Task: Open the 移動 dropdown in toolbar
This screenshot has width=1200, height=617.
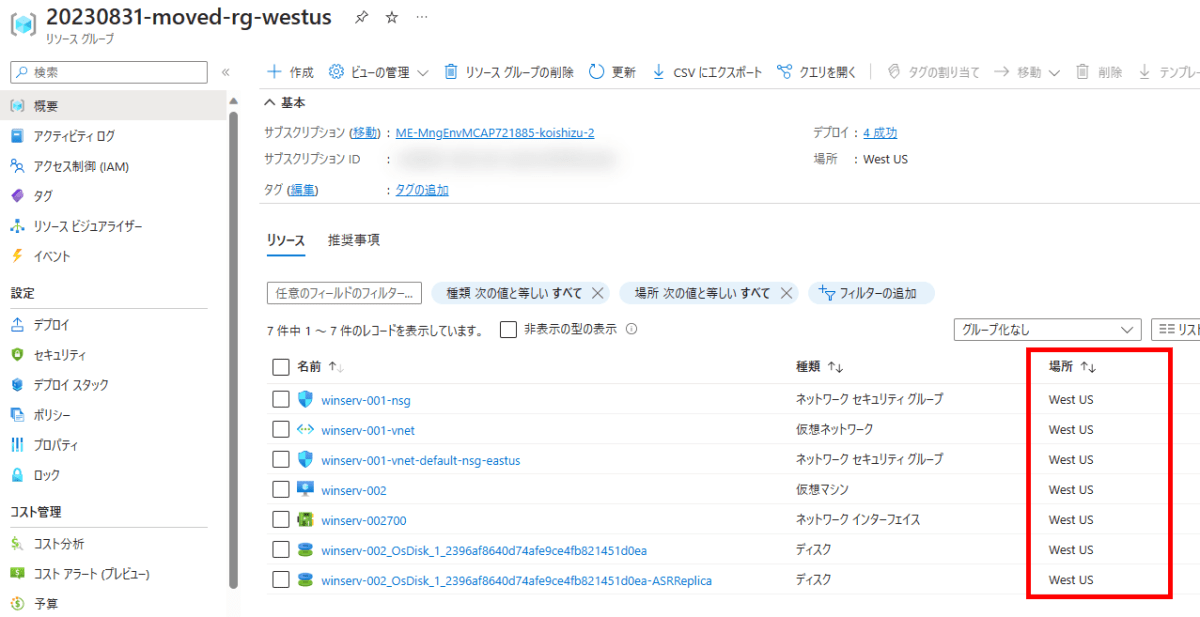Action: click(x=1028, y=72)
